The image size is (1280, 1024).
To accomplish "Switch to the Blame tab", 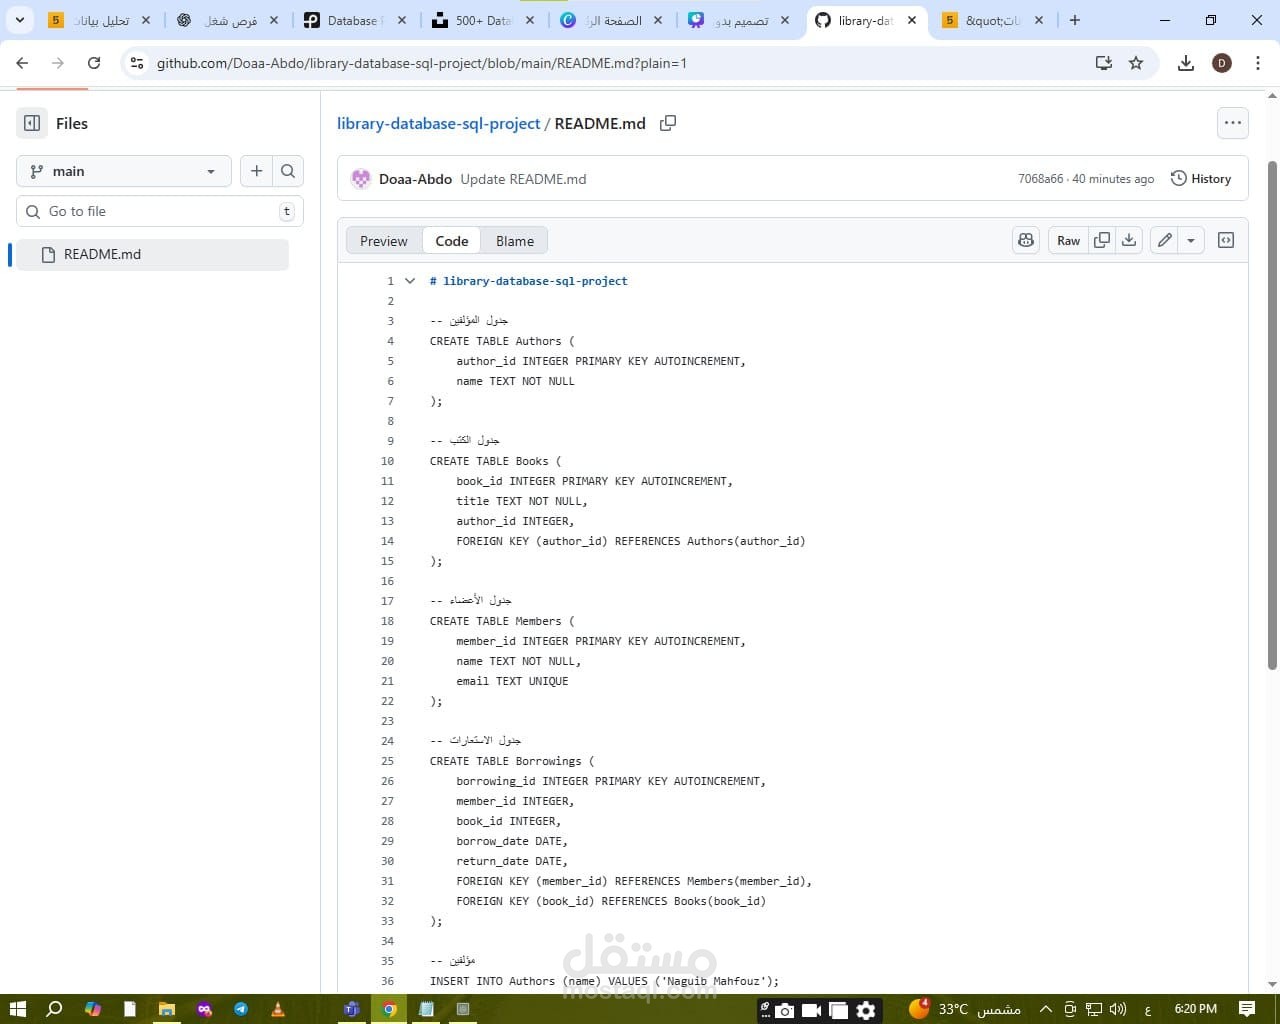I will (515, 241).
